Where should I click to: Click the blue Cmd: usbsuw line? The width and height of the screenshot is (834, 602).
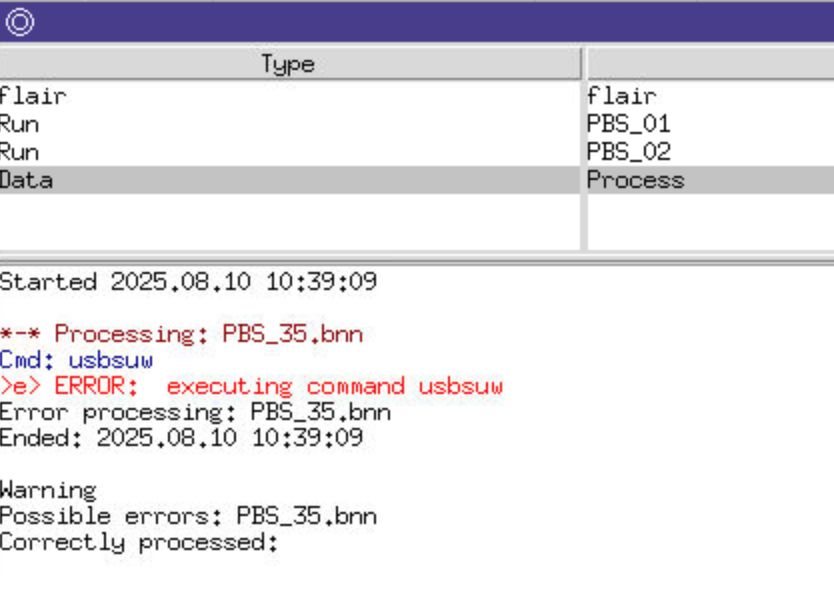[76, 360]
